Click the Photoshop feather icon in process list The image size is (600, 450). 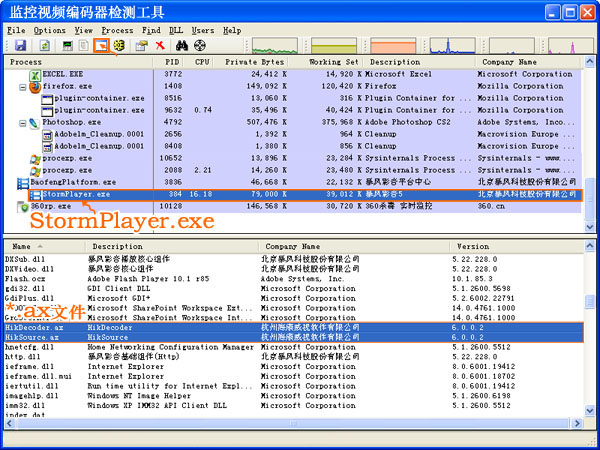(35, 123)
